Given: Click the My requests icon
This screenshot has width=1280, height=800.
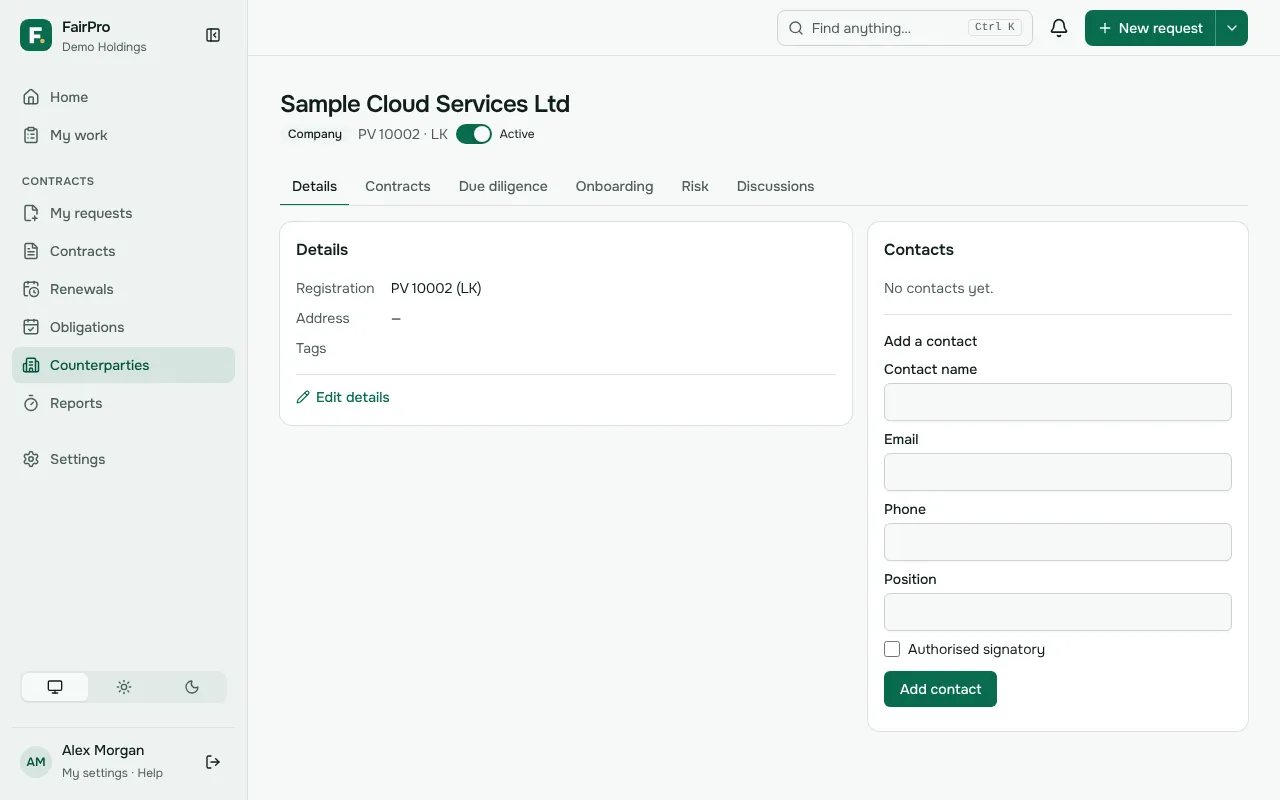Looking at the screenshot, I should coord(31,213).
